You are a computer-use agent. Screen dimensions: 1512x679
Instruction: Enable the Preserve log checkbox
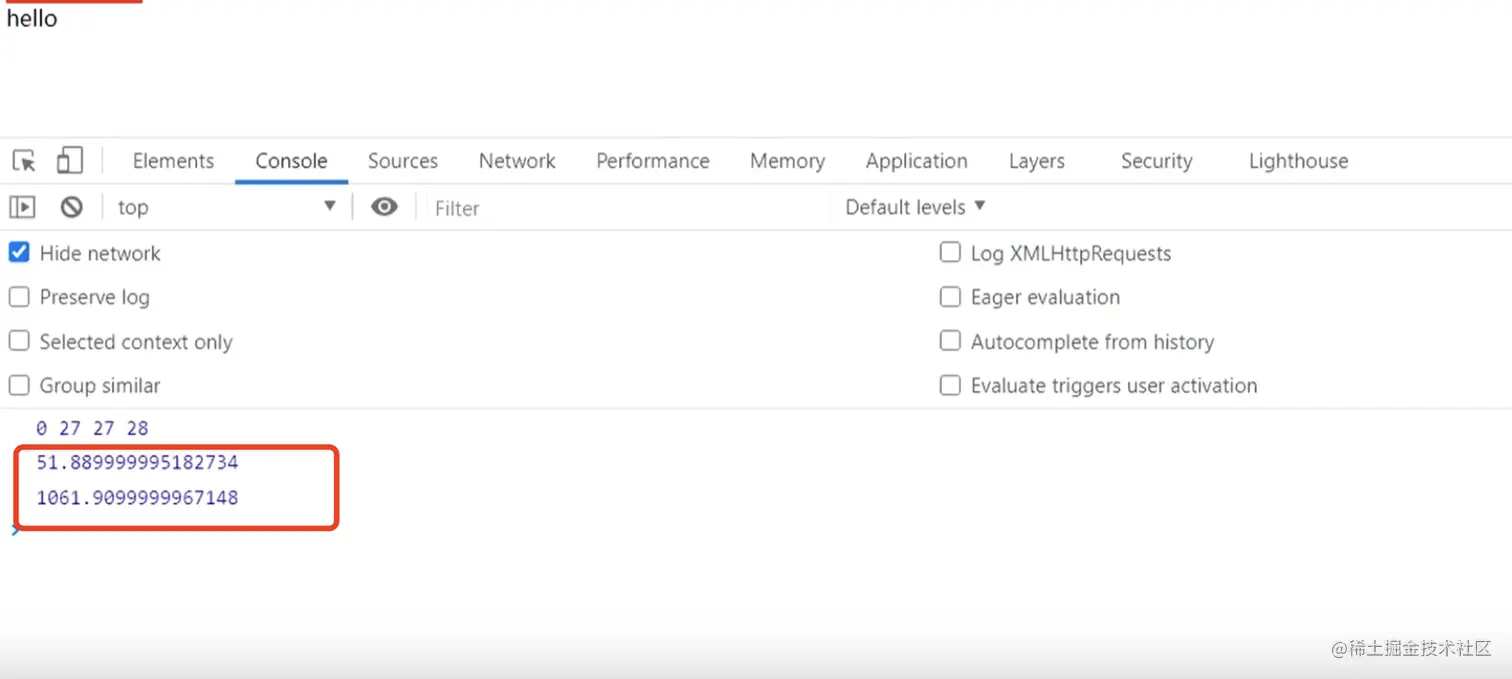(x=19, y=297)
